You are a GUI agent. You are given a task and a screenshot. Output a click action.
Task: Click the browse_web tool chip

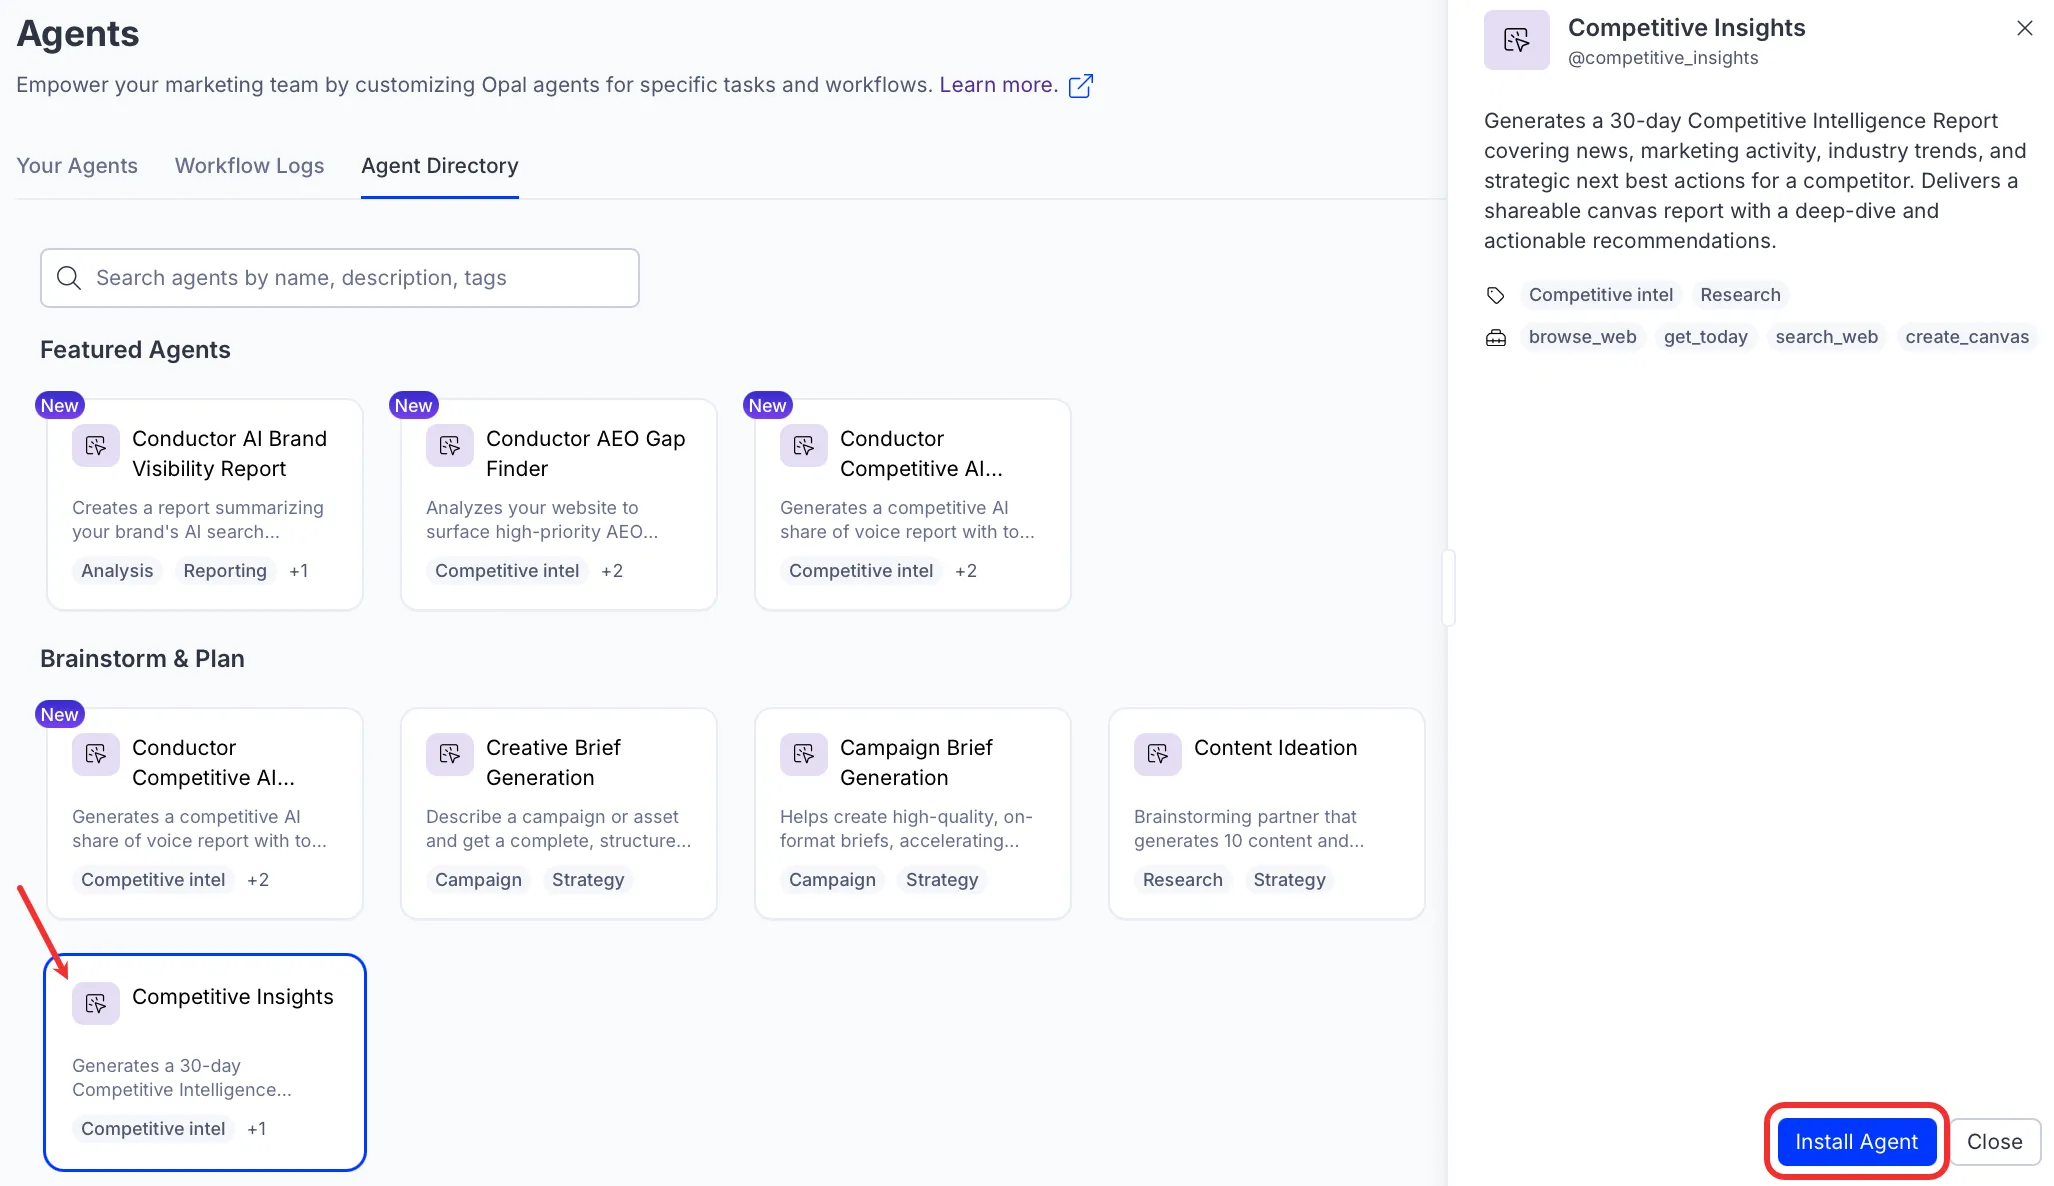pos(1583,337)
